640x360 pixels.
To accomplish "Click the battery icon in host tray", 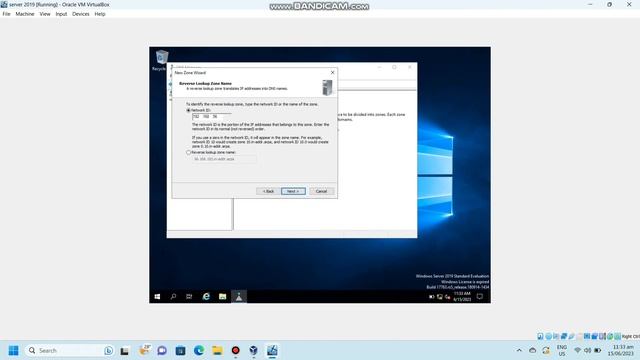I will pos(598,351).
